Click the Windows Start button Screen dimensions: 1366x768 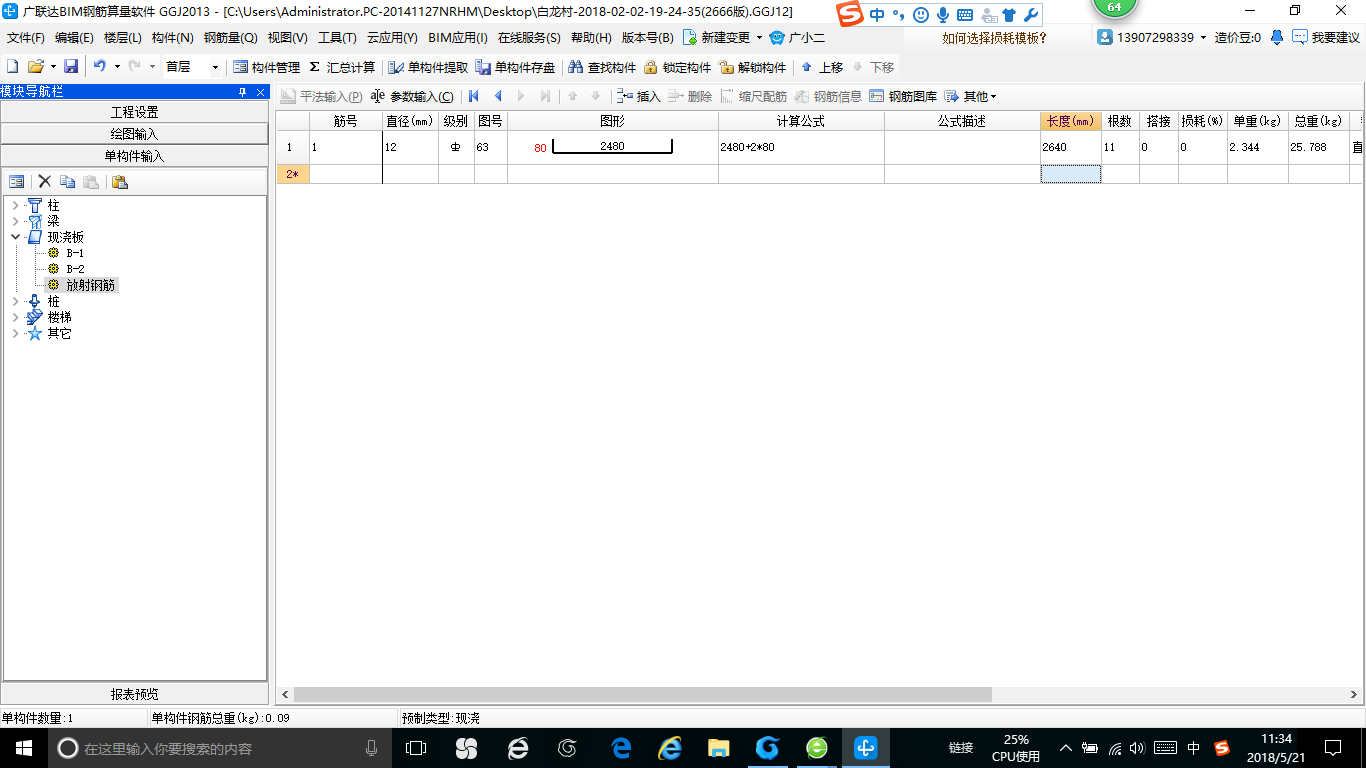pos(24,748)
